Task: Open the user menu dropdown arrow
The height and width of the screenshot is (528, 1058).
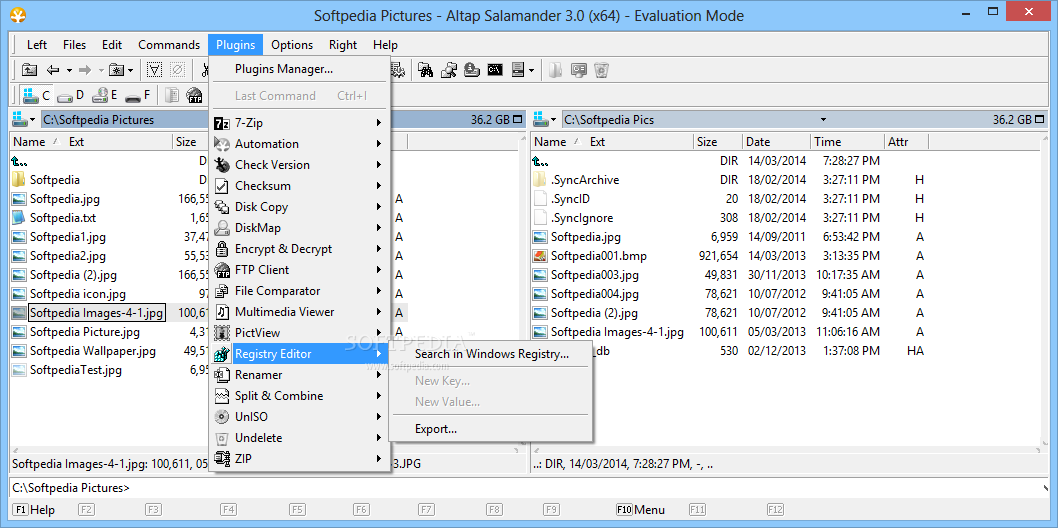Action: pos(532,70)
